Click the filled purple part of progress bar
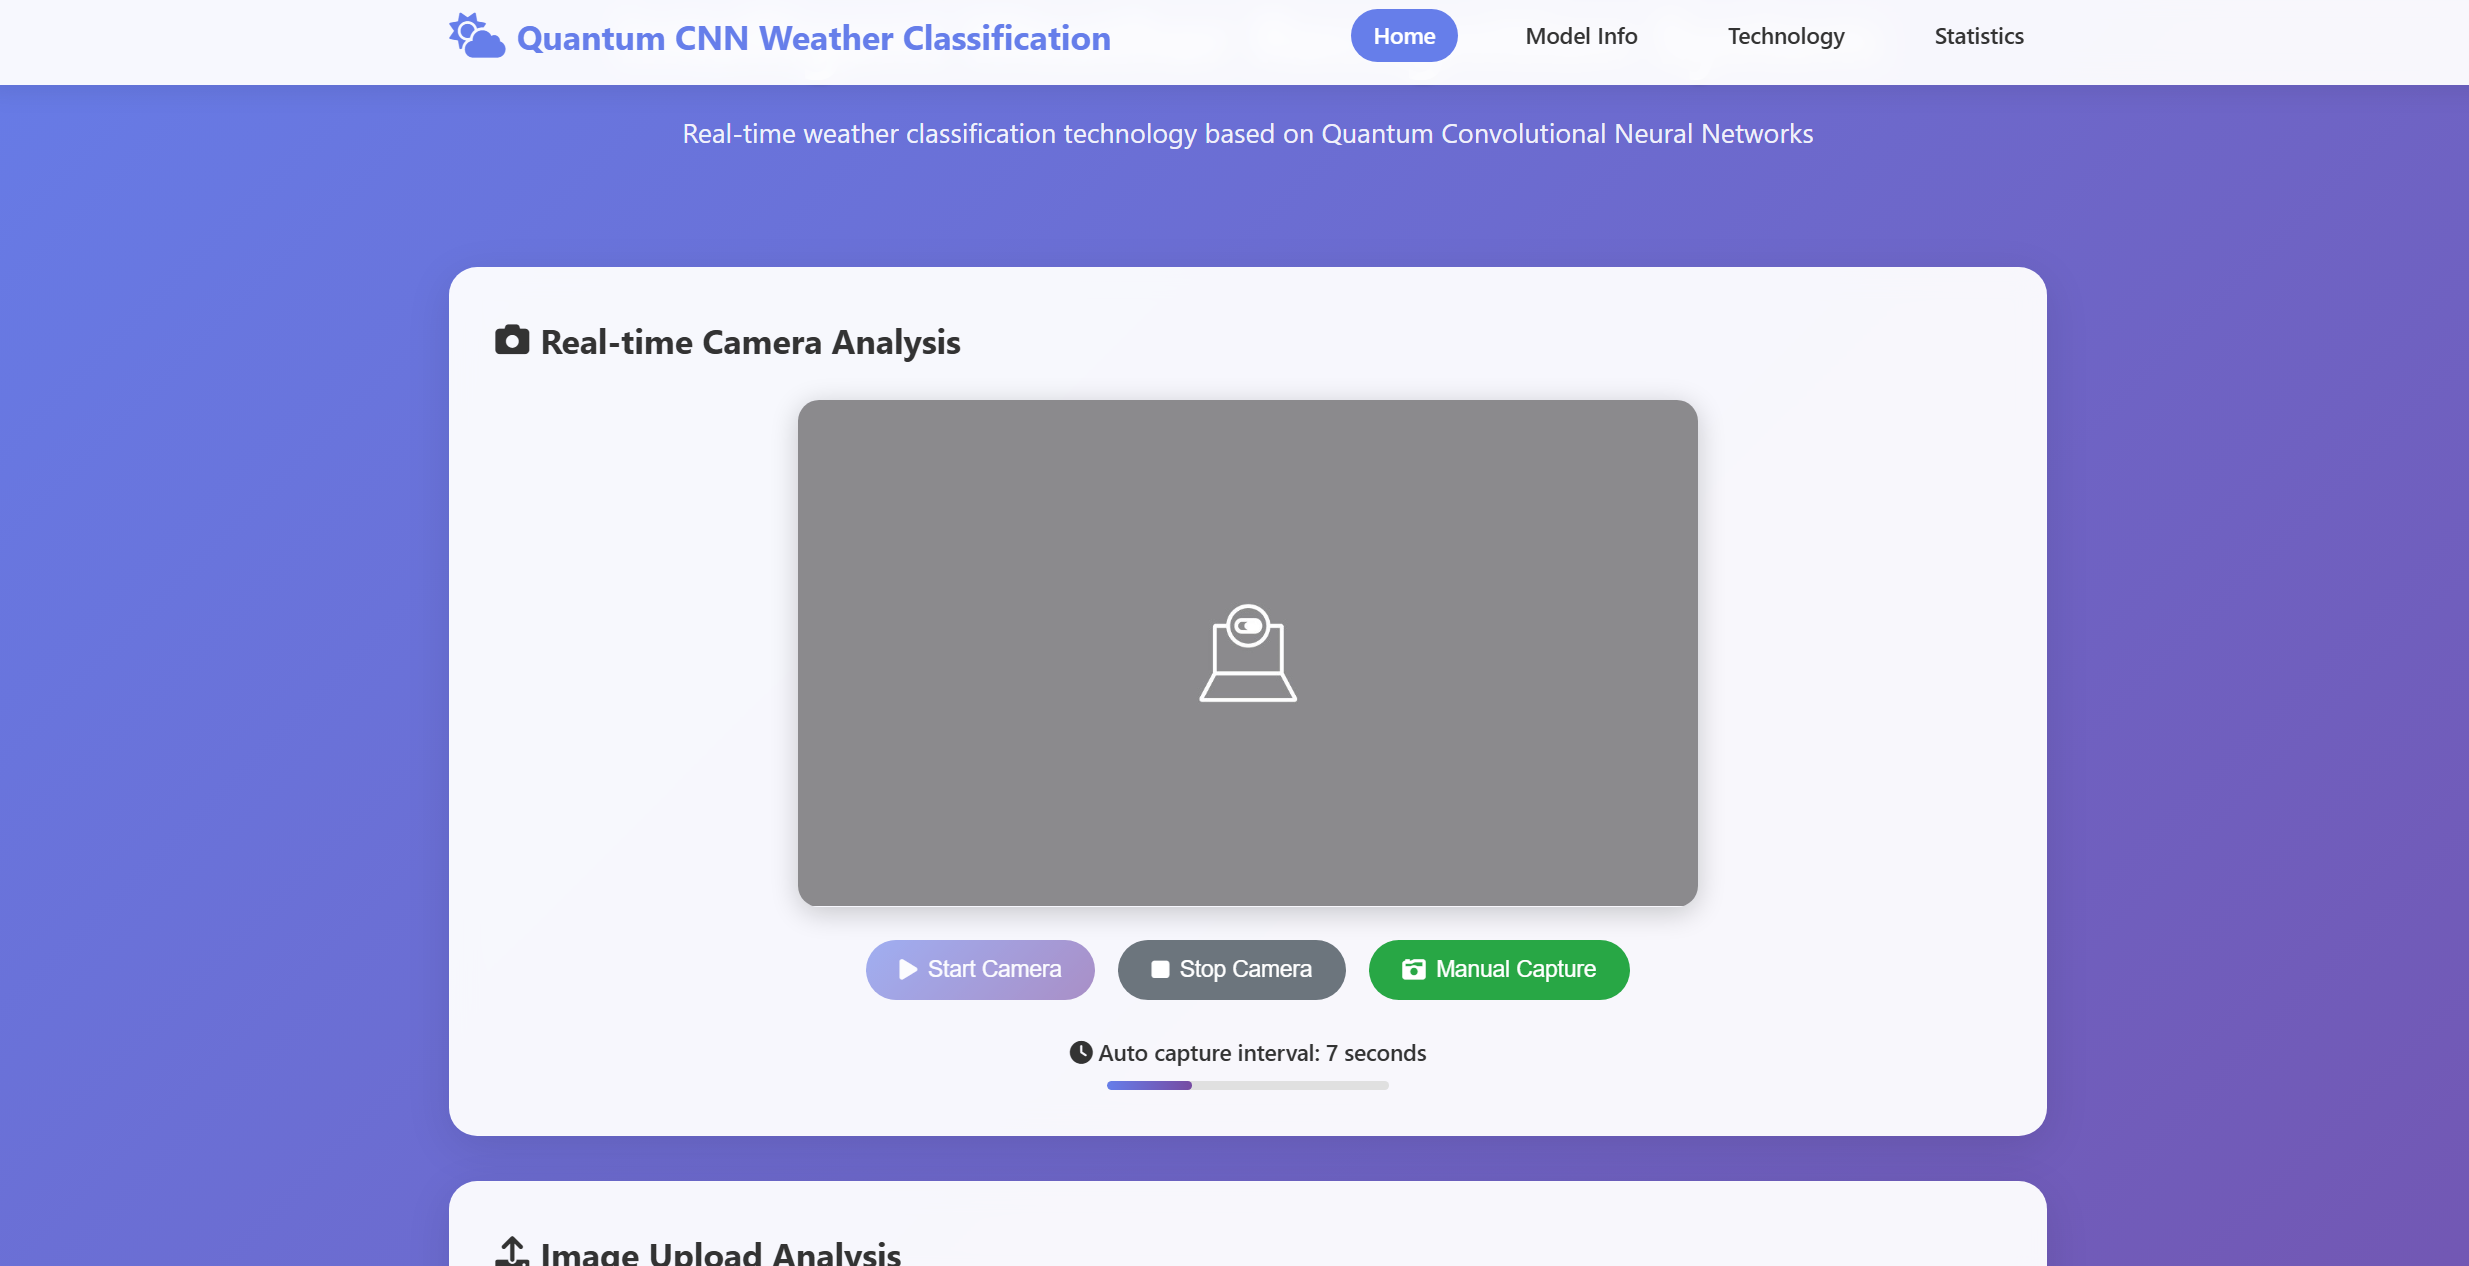The height and width of the screenshot is (1266, 2469). coord(1148,1085)
